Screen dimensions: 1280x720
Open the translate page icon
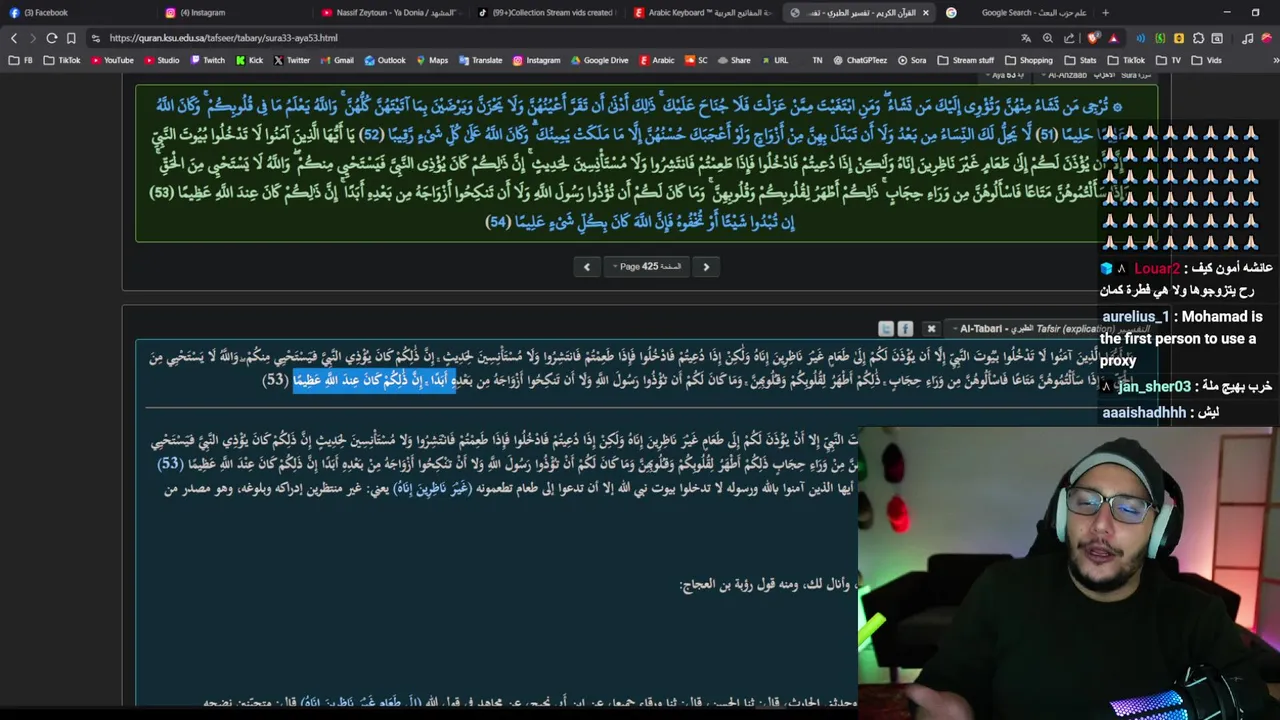[x=1026, y=38]
